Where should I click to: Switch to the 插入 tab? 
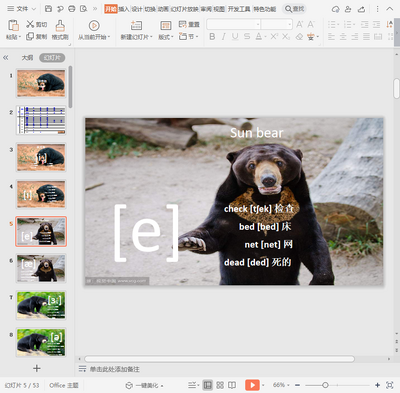point(124,9)
